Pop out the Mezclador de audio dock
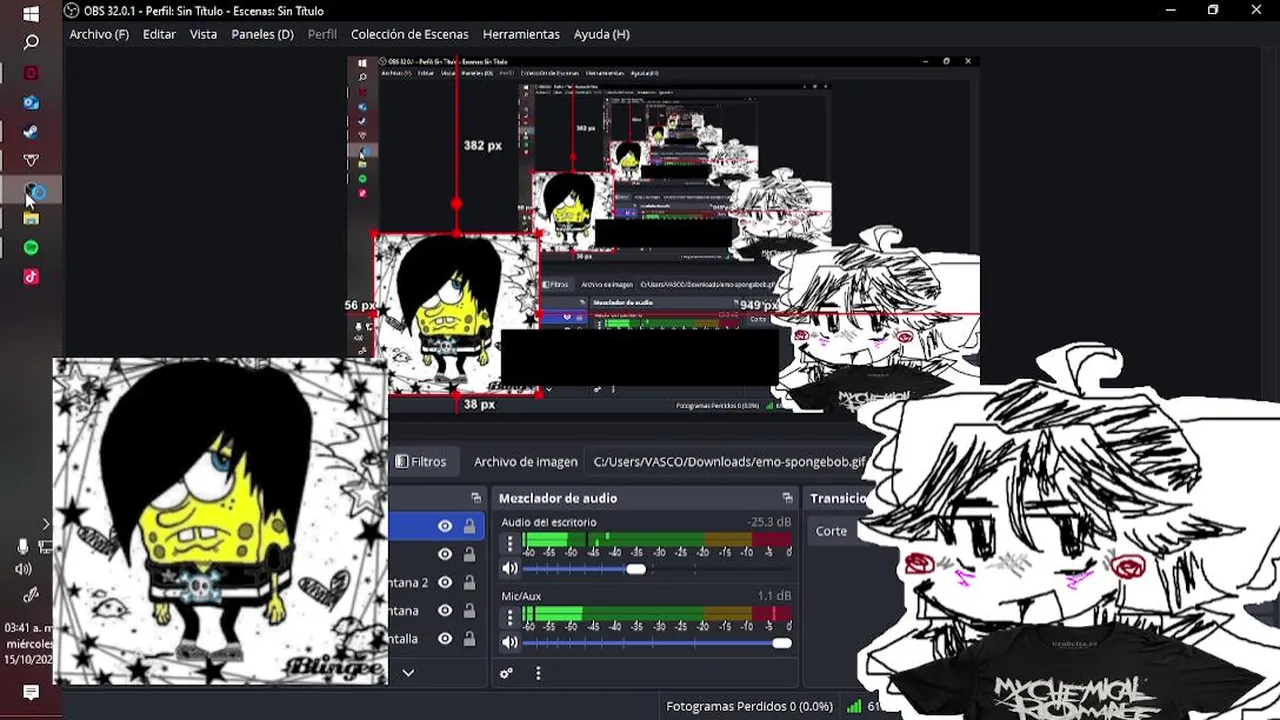 point(787,498)
